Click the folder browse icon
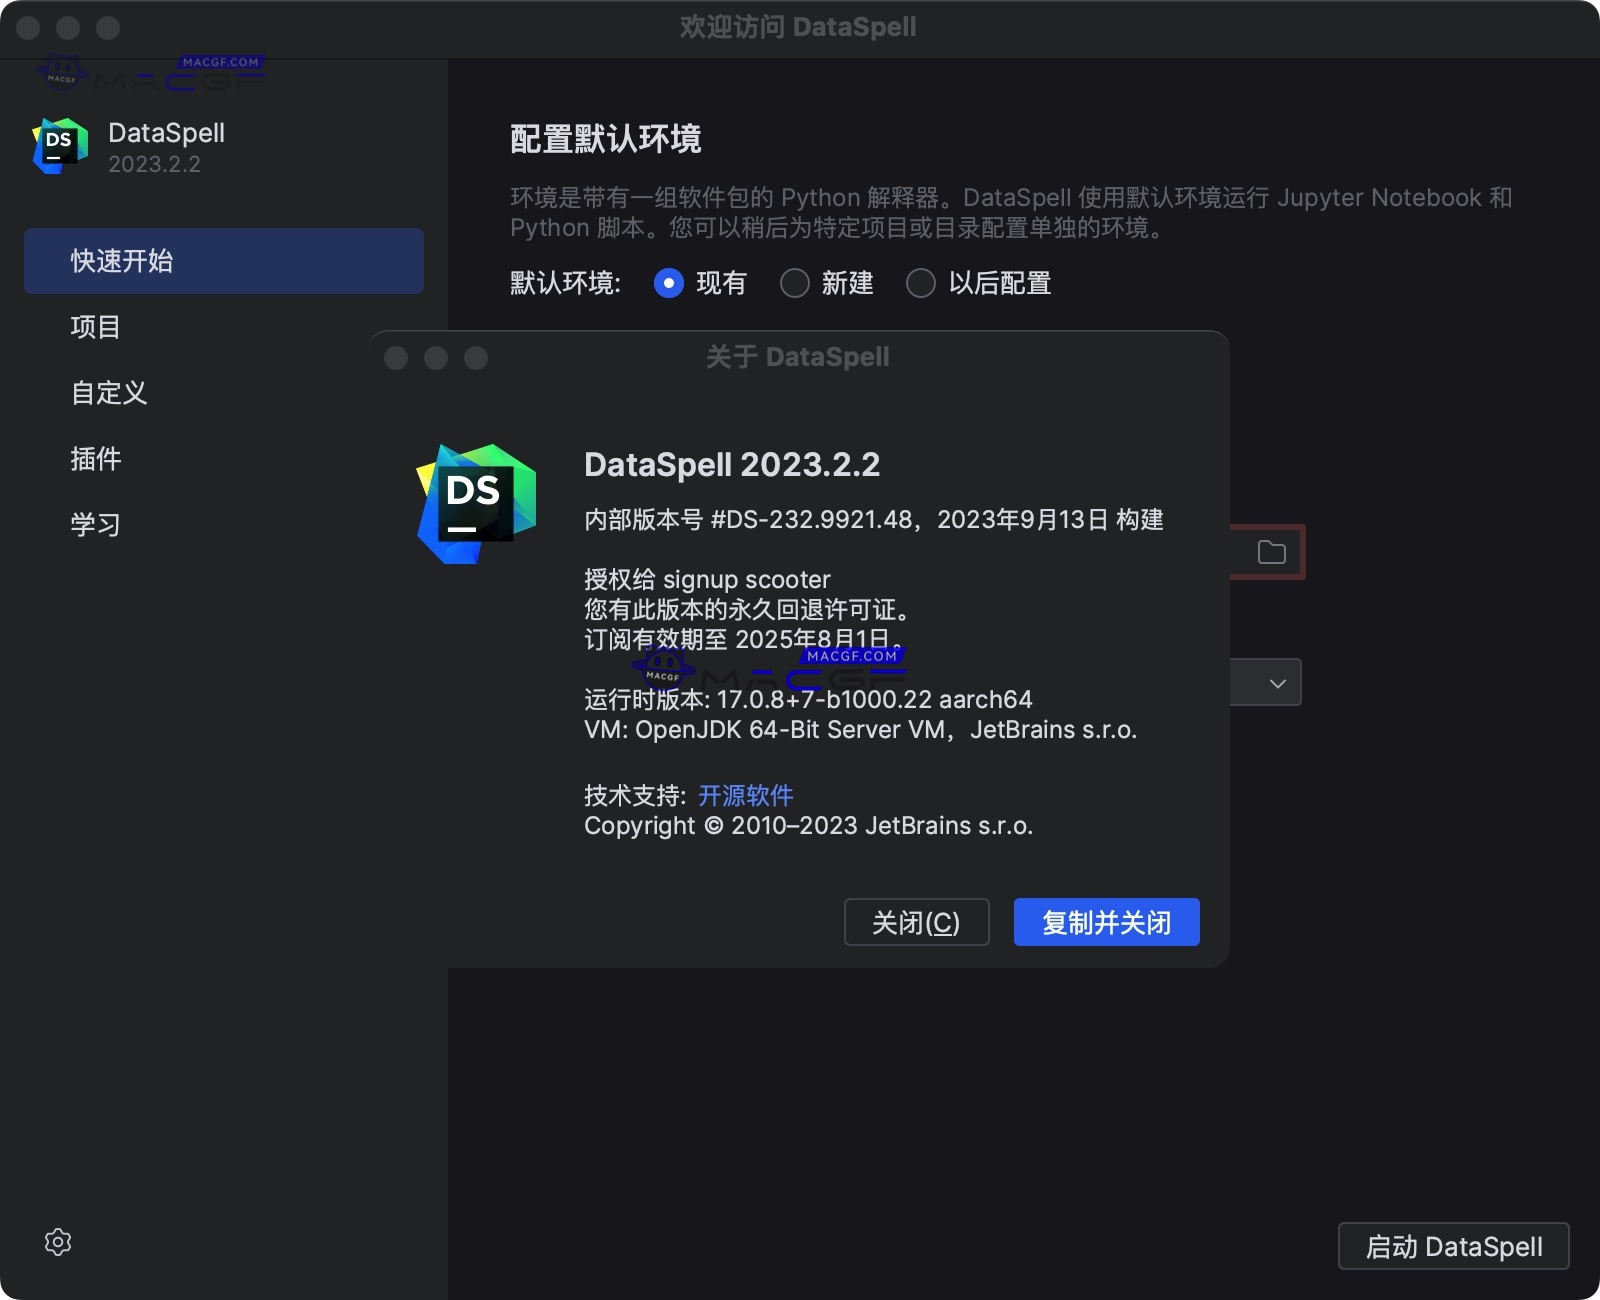The image size is (1600, 1300). tap(1271, 551)
